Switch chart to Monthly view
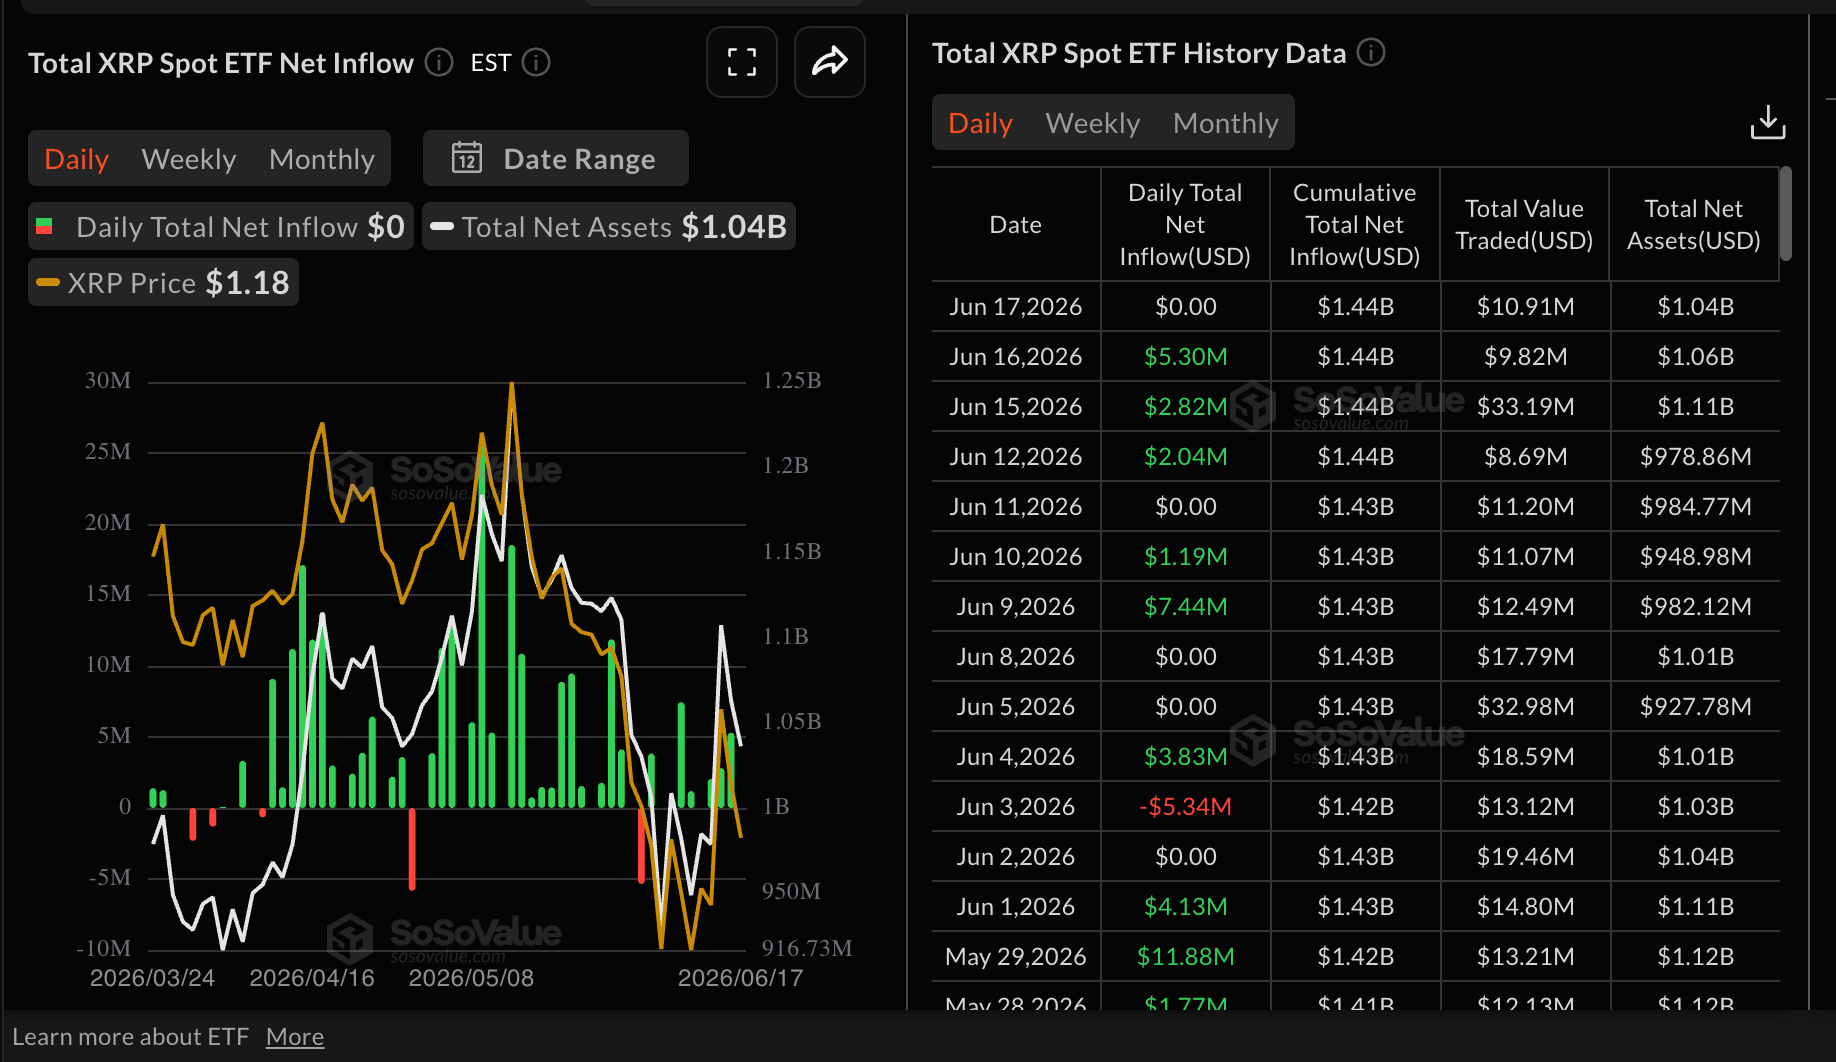1836x1062 pixels. coord(322,159)
